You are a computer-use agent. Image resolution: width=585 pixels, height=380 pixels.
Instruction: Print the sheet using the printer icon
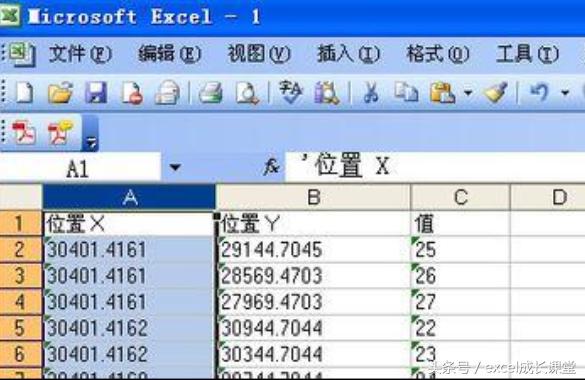pyautogui.click(x=210, y=92)
